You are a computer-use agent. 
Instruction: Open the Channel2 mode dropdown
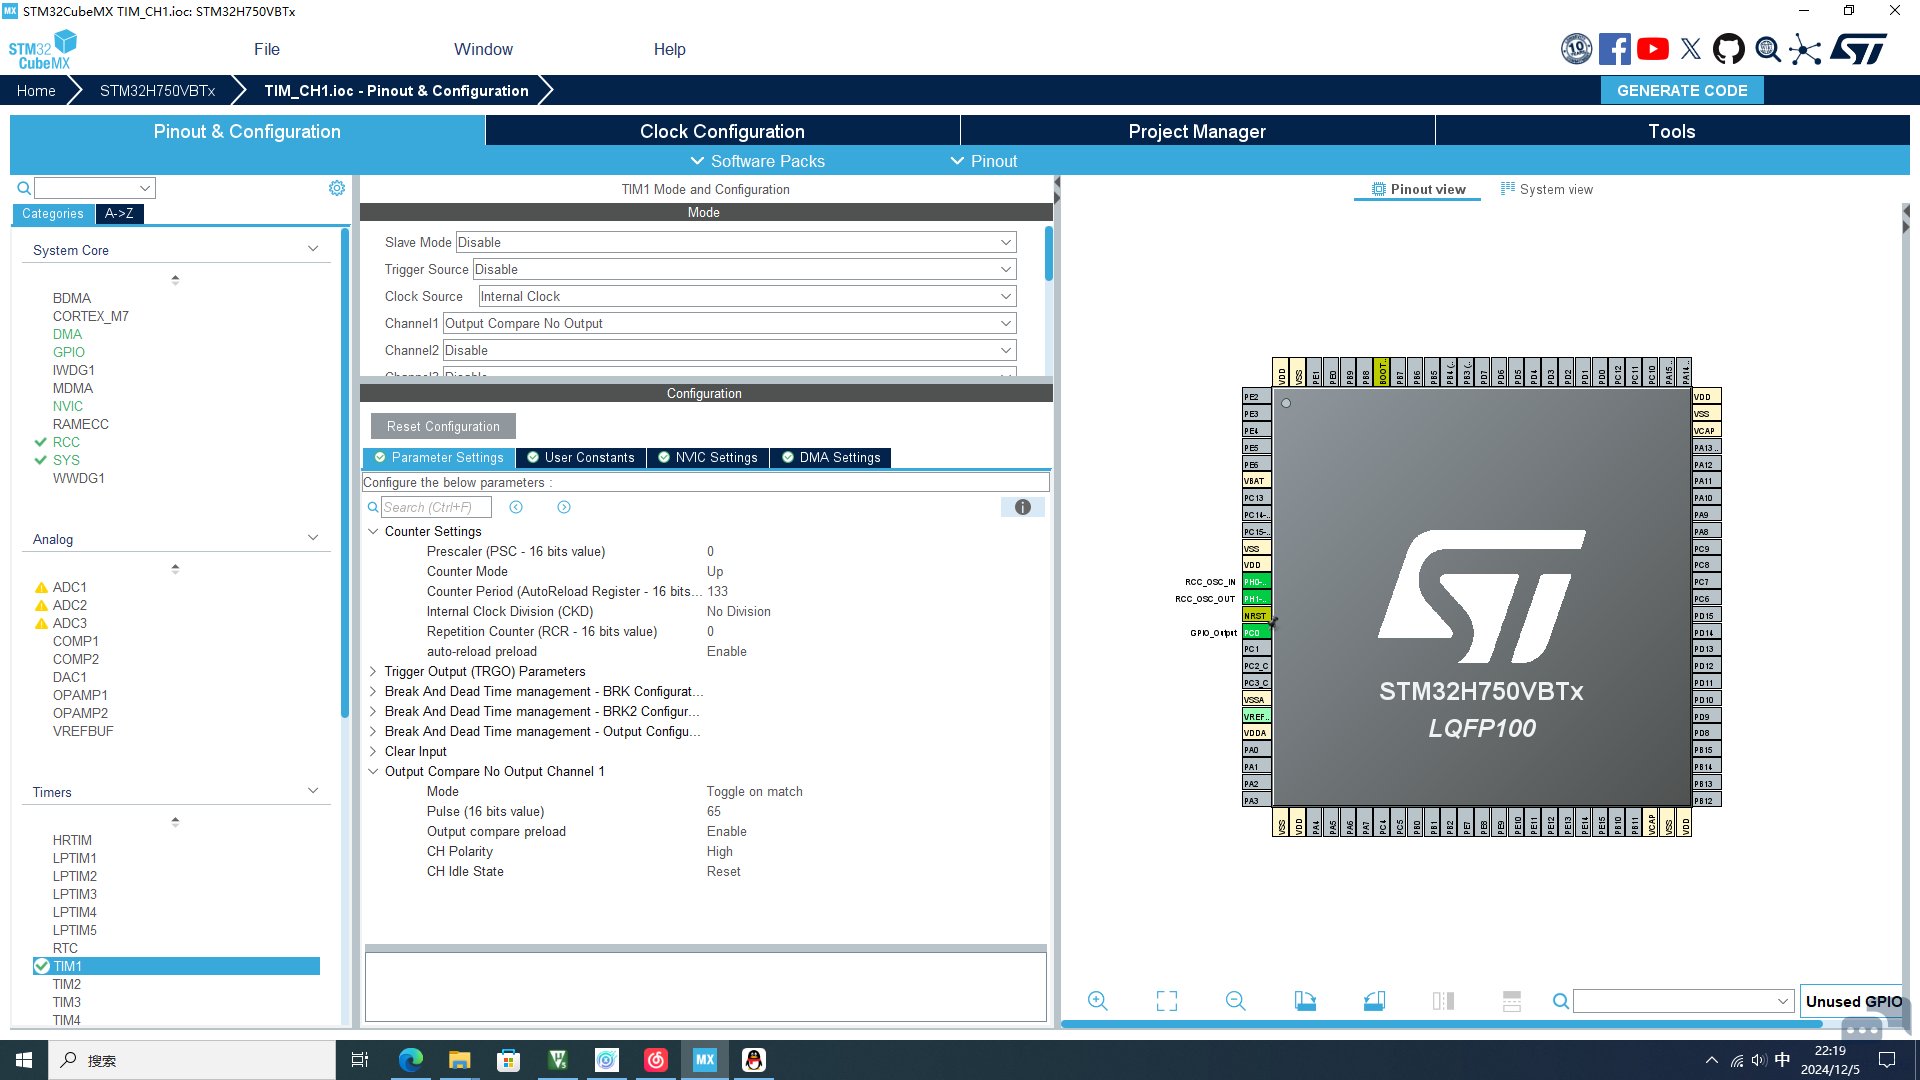729,350
